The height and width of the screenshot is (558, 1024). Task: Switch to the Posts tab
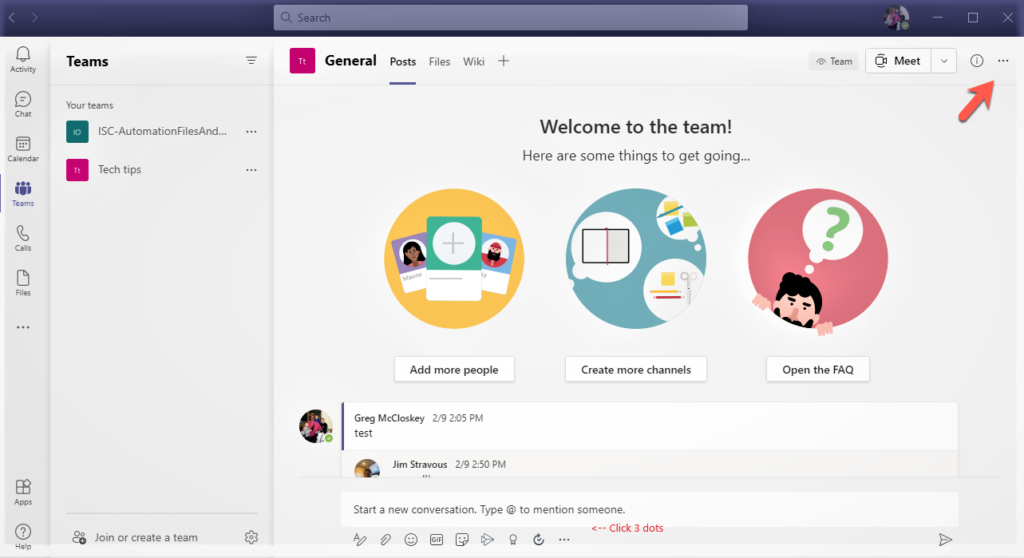click(x=402, y=61)
